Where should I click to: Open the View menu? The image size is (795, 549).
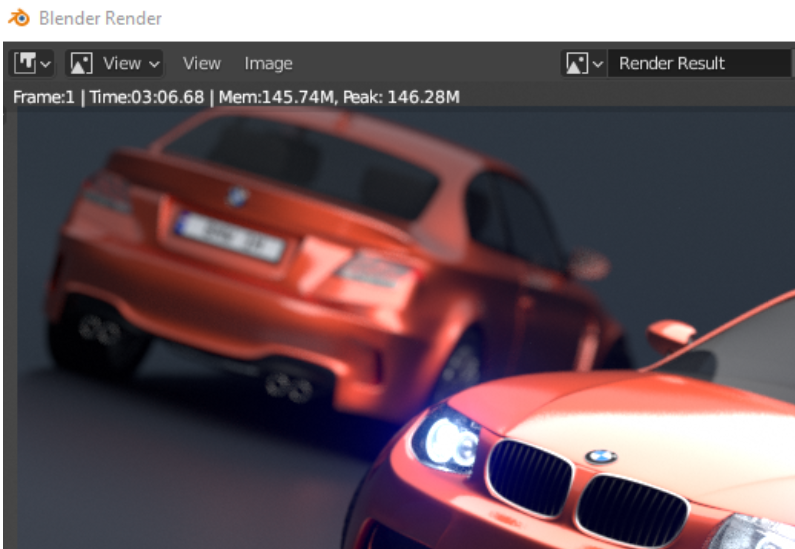(x=202, y=63)
